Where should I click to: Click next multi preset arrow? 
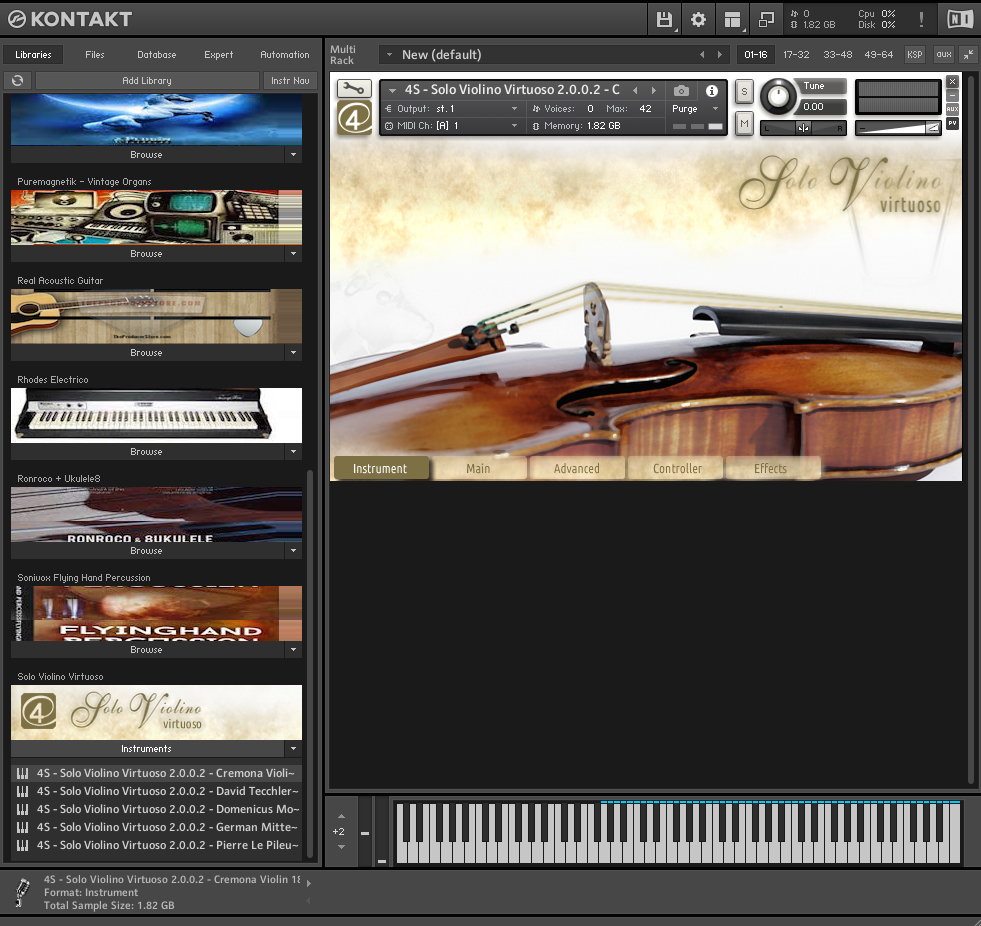(719, 54)
